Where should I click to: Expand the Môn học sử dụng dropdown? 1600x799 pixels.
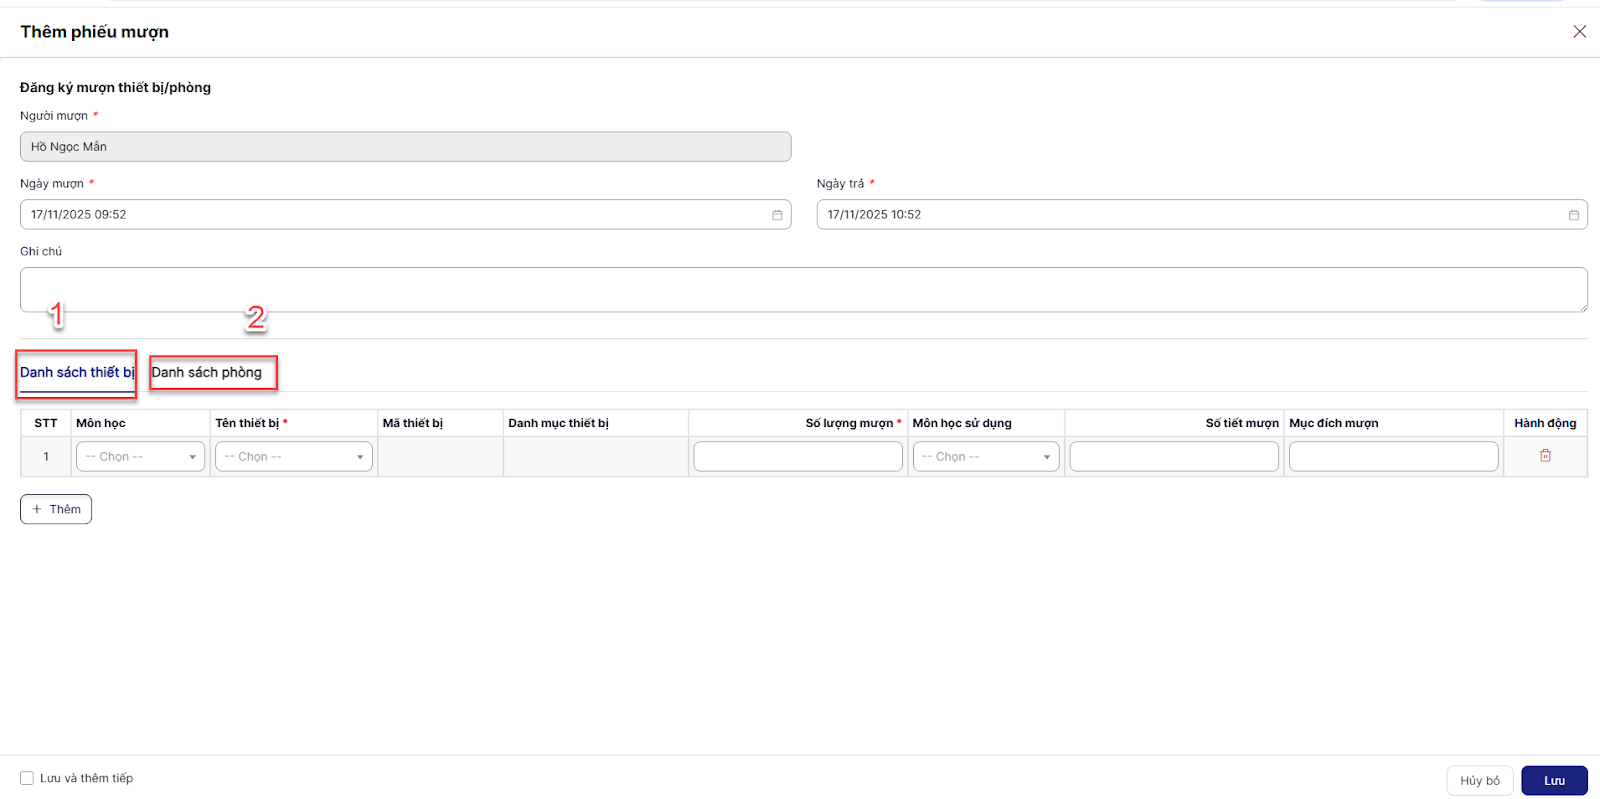985,457
